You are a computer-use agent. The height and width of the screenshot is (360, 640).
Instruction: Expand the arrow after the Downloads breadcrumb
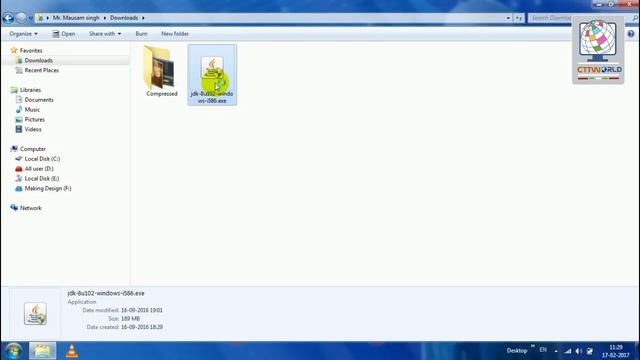143,18
